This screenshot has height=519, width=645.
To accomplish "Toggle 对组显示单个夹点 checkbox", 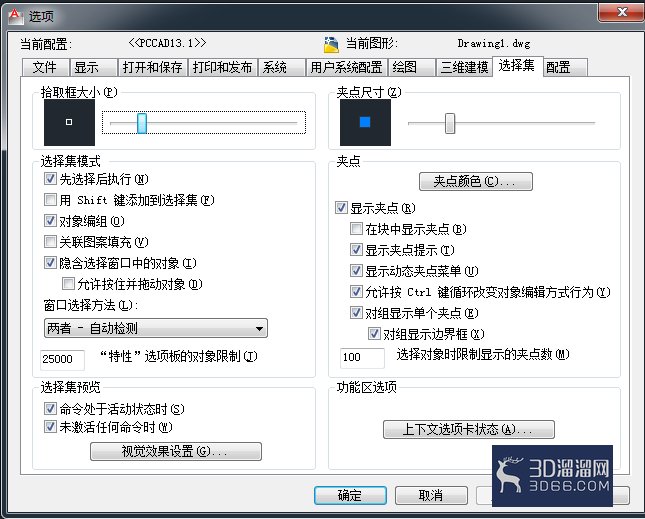I will click(356, 313).
